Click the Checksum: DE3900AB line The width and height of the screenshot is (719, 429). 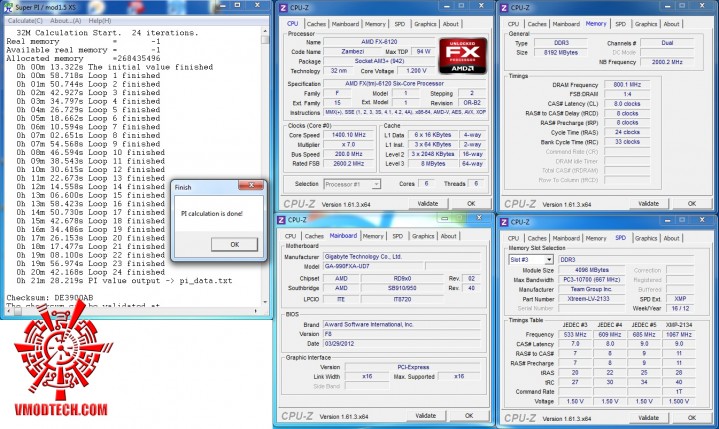(x=50, y=298)
